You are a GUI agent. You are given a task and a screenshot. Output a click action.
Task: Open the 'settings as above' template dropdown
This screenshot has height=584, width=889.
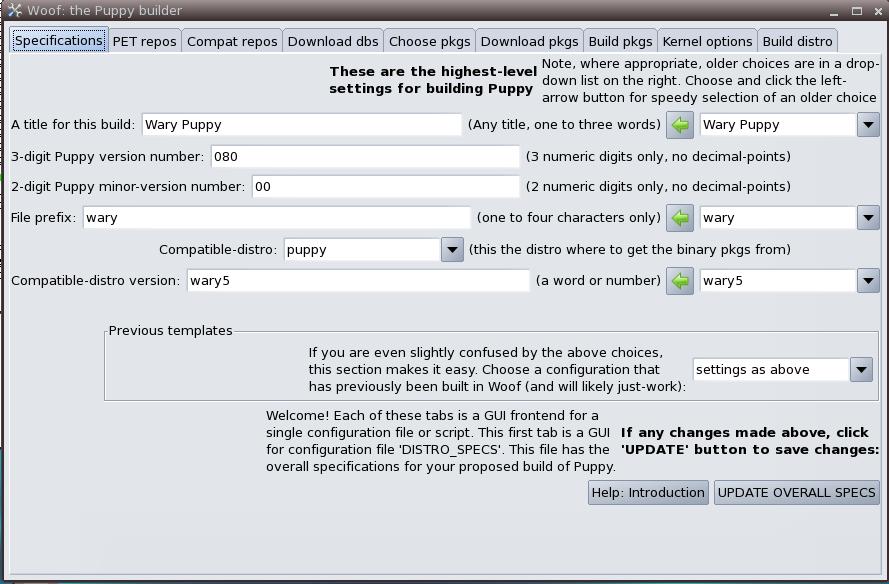point(860,370)
